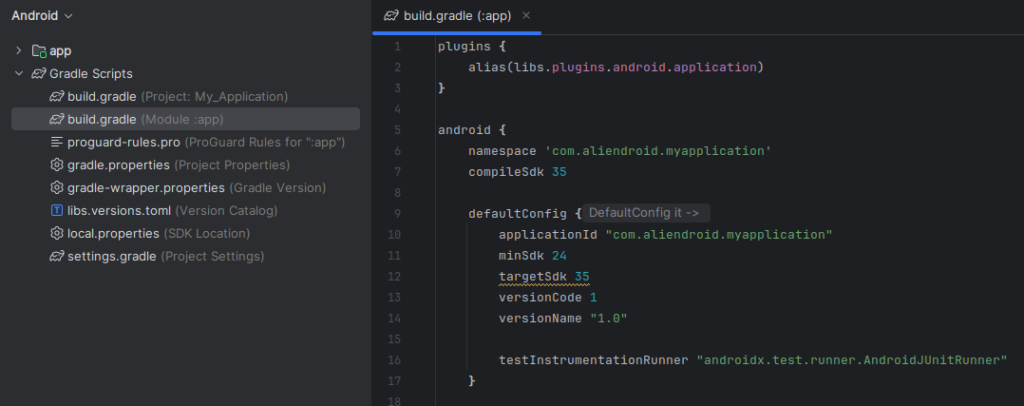Close the build.gradle (:app) tab

click(x=526, y=16)
